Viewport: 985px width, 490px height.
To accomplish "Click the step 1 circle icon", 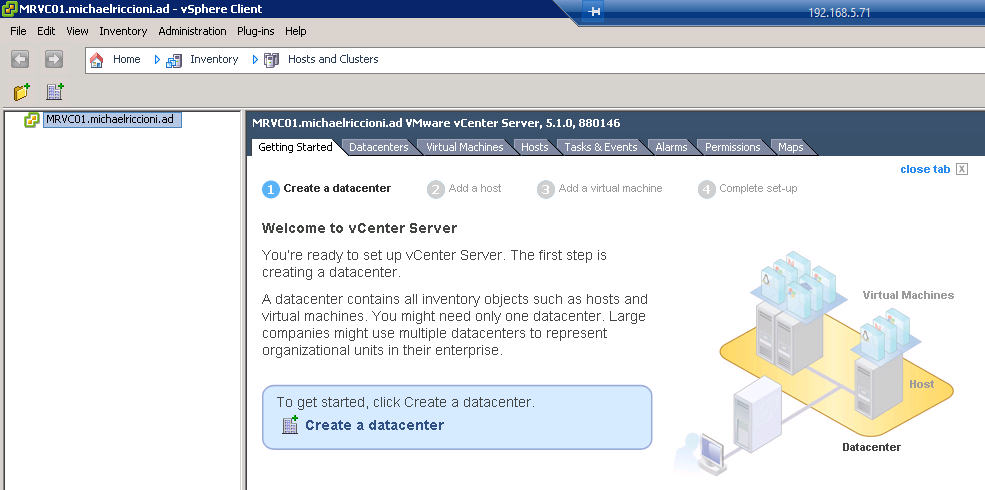I will click(x=271, y=189).
